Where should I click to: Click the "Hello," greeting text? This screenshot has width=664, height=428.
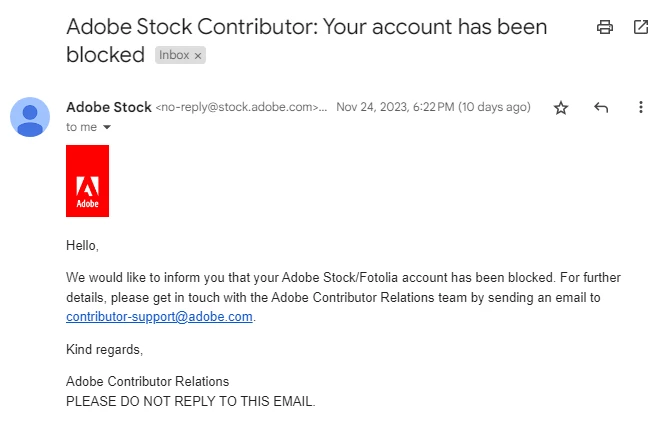point(83,245)
